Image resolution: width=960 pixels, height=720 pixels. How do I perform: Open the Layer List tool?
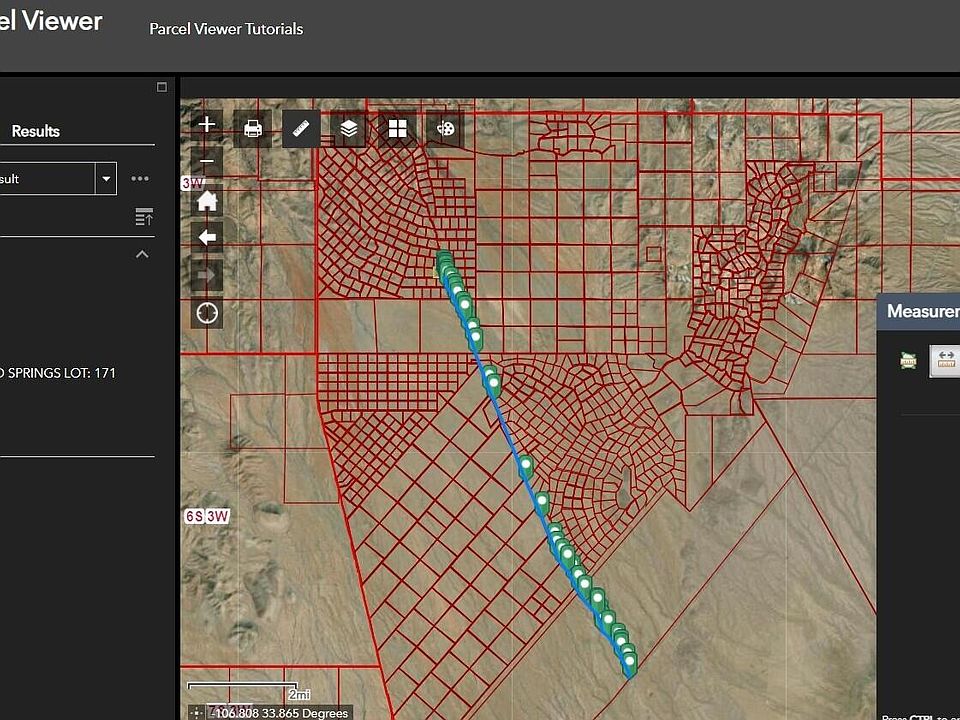pyautogui.click(x=348, y=129)
